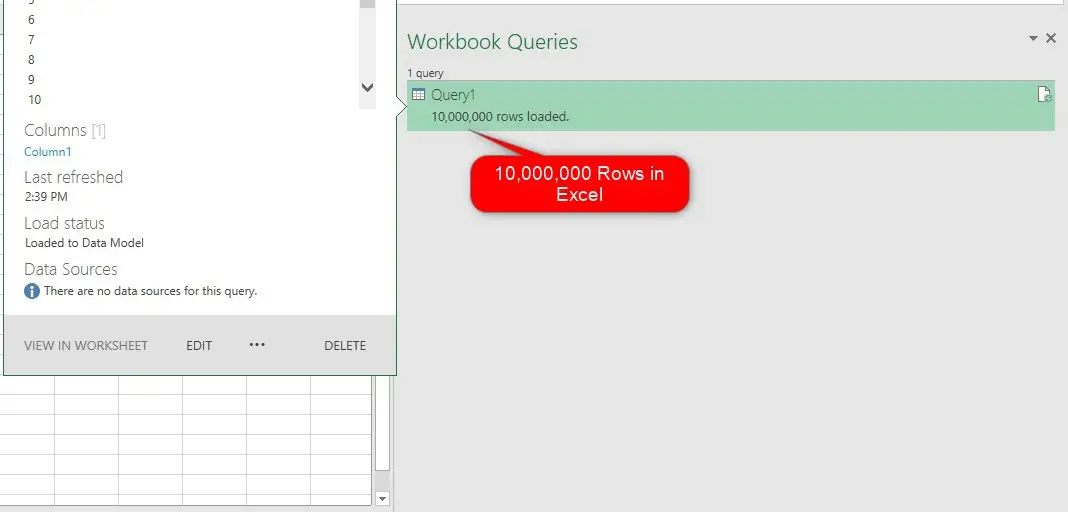
Task: Click the load/refresh icon on Query1 row
Action: 1044,95
